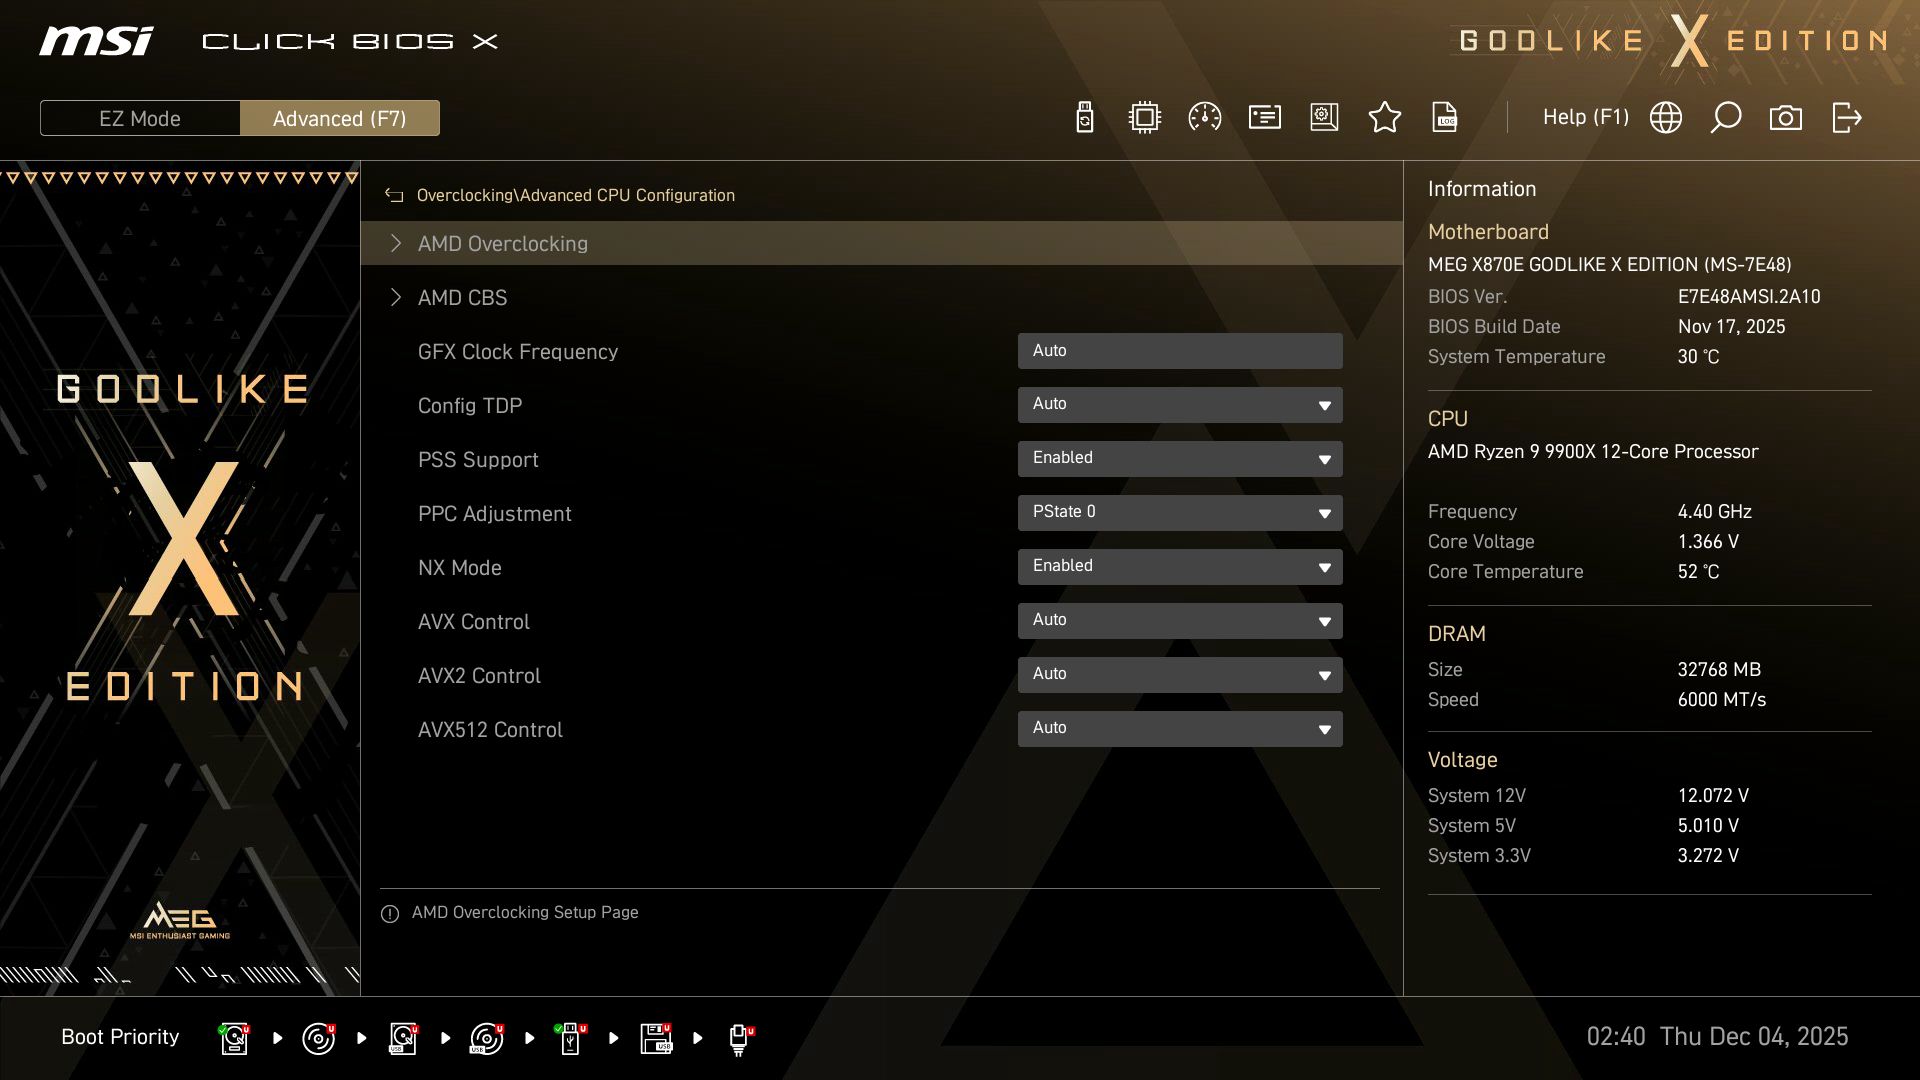
Task: Expand the AMD CBS submenu
Action: (462, 297)
